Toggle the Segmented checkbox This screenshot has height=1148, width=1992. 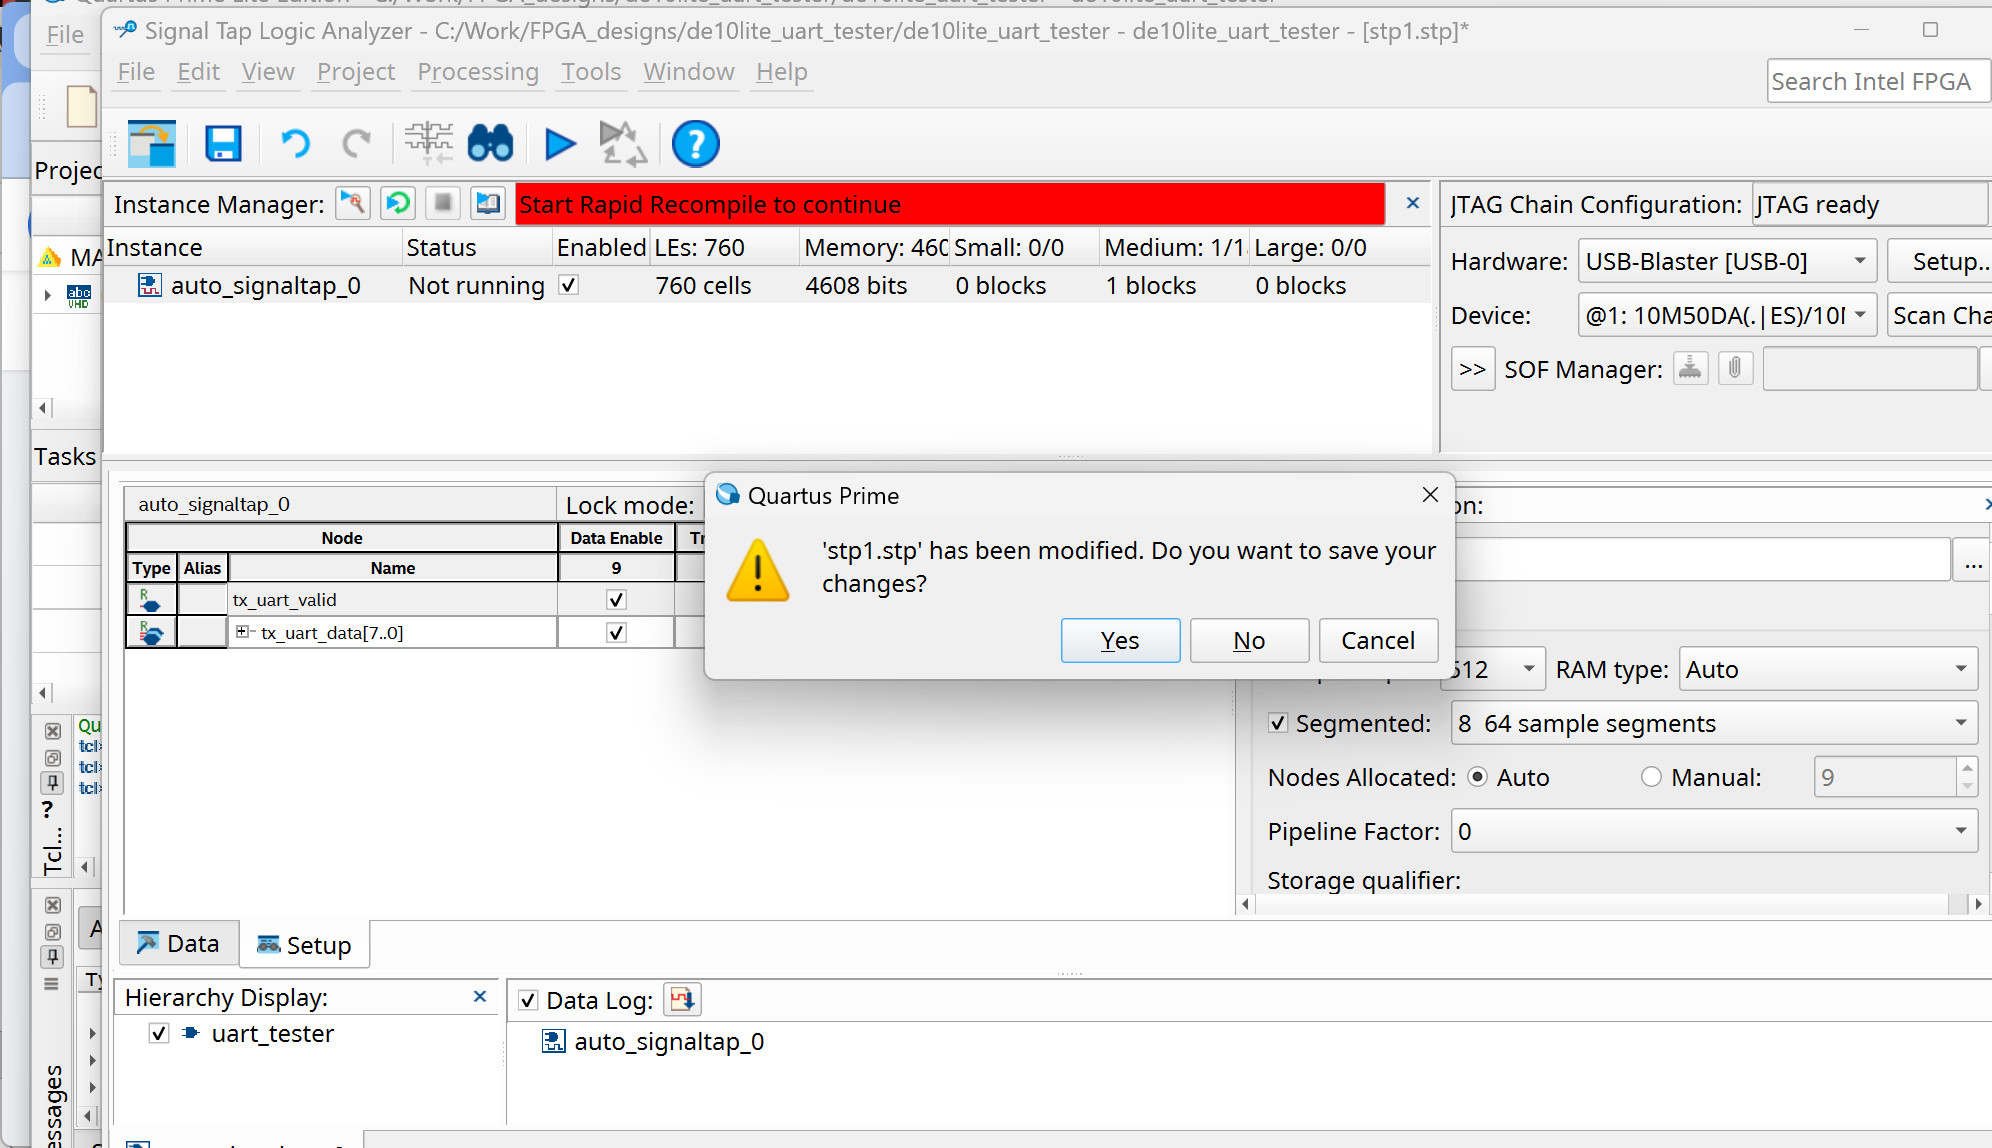(1278, 723)
